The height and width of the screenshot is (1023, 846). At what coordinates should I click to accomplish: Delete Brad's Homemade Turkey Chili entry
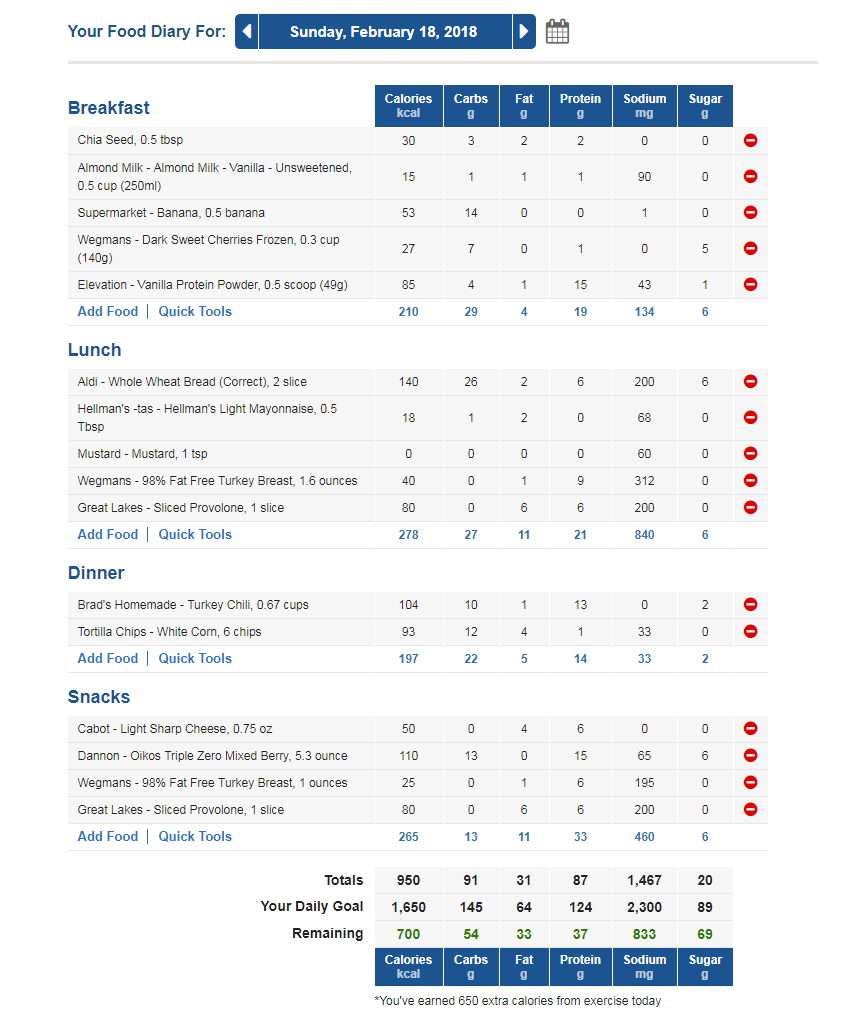[750, 605]
